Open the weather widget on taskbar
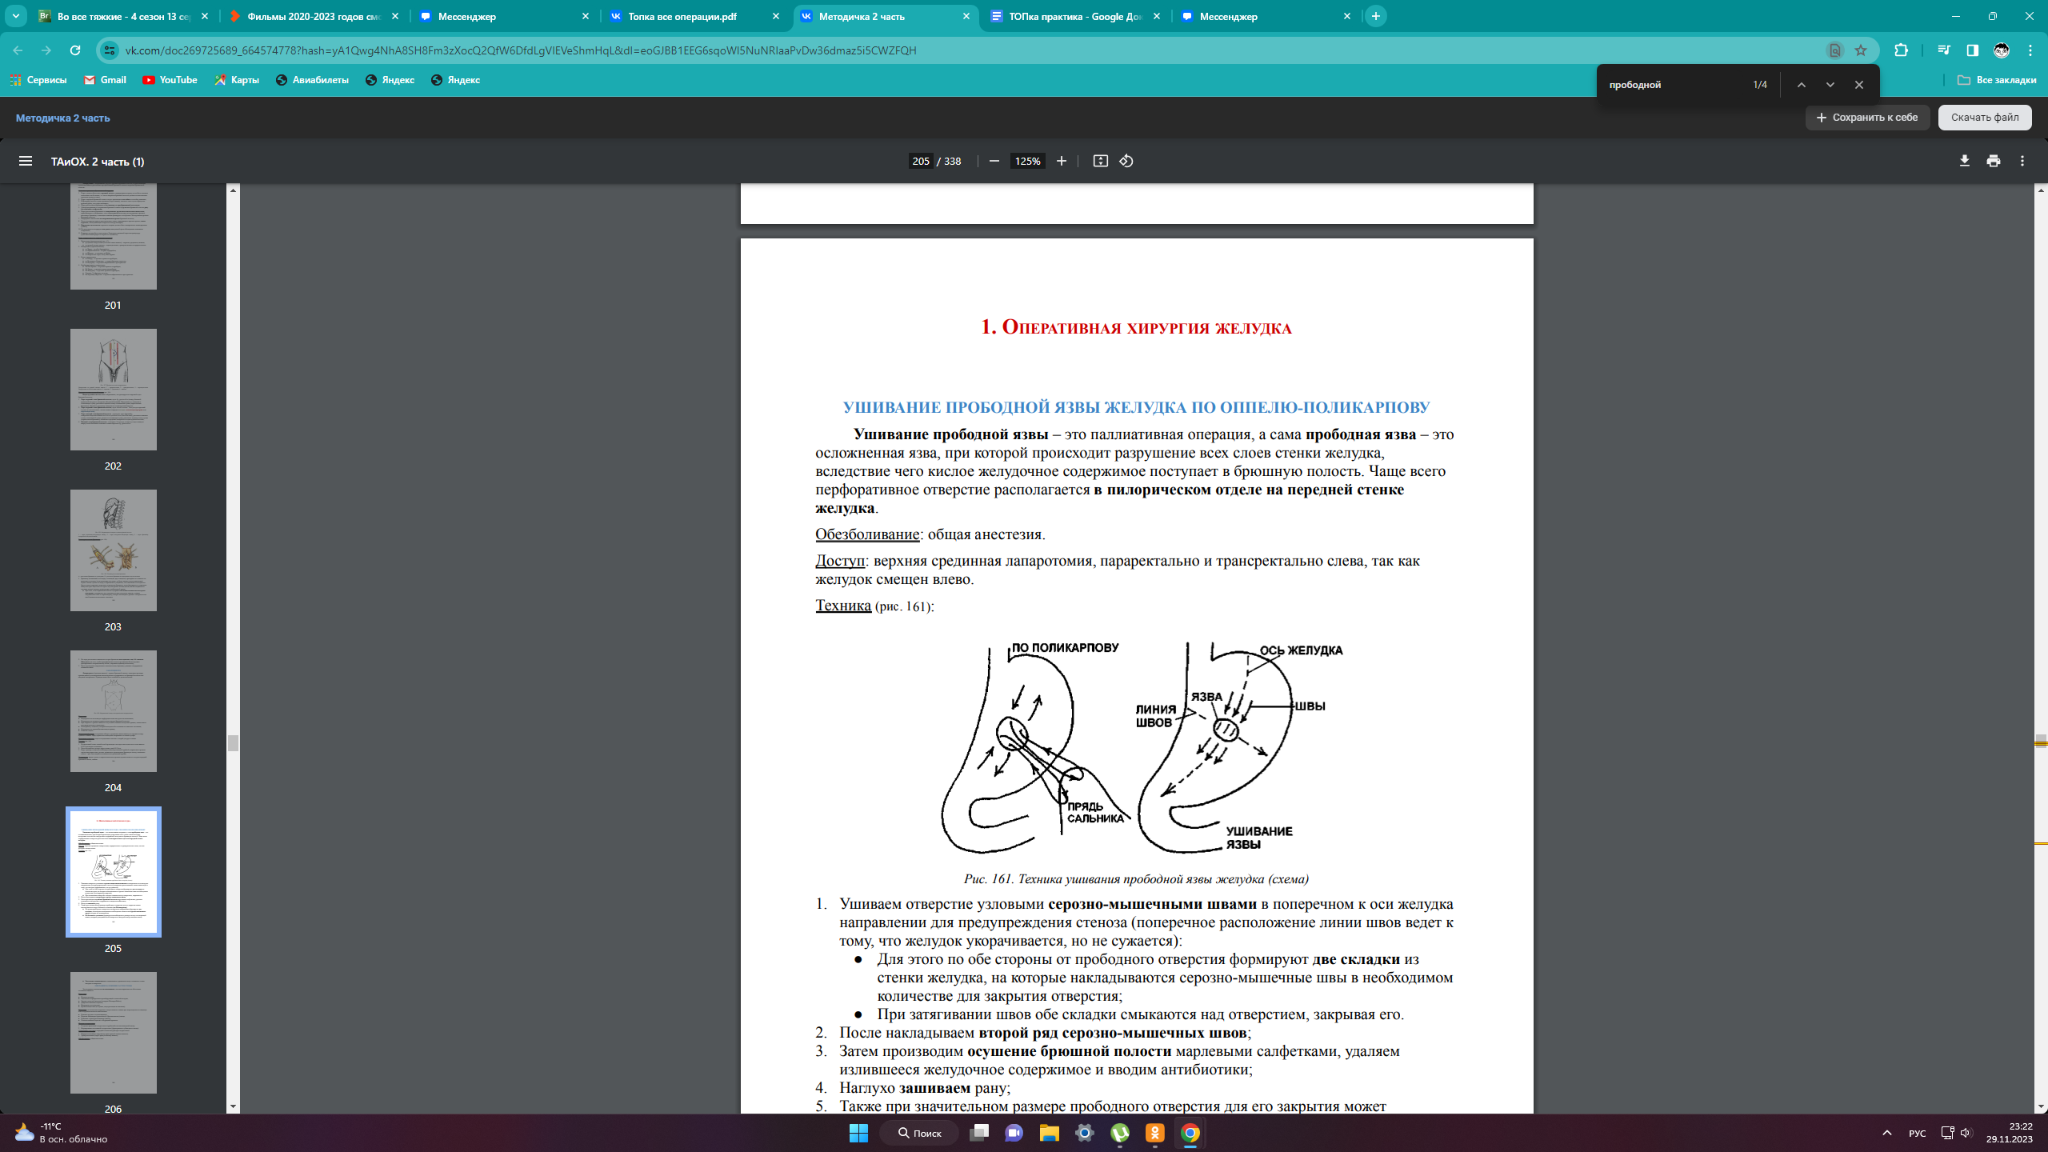The width and height of the screenshot is (2048, 1152). [60, 1133]
